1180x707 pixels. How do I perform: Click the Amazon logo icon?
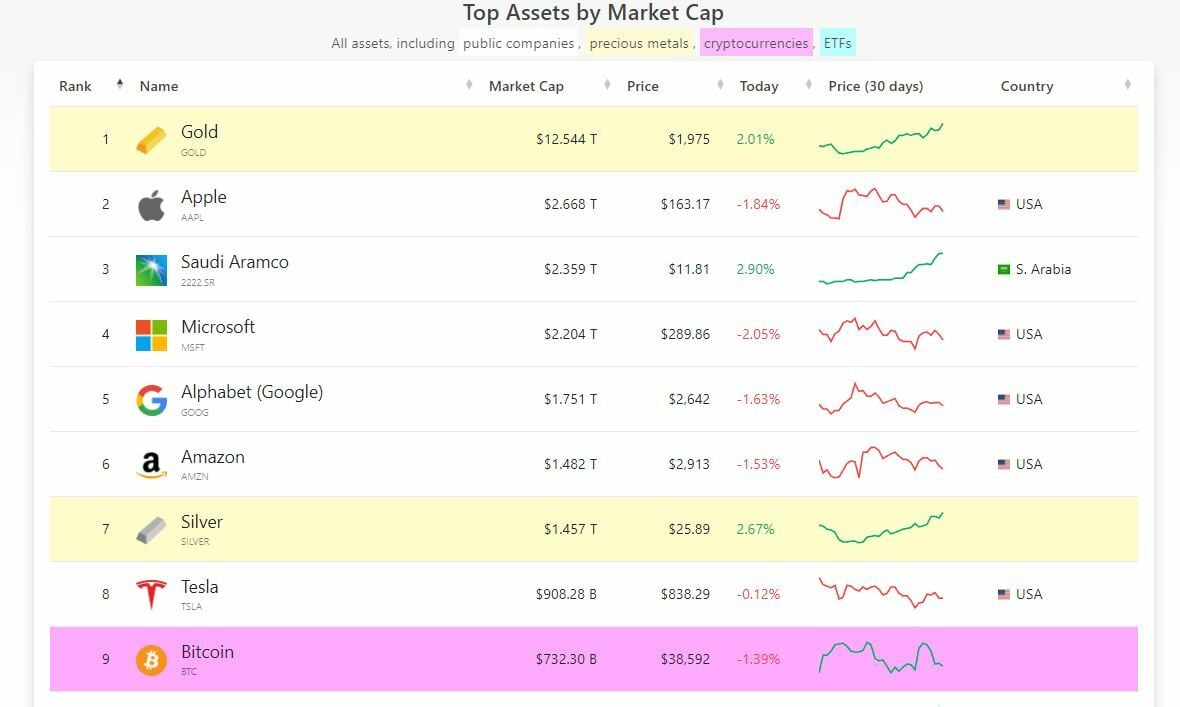(152, 465)
